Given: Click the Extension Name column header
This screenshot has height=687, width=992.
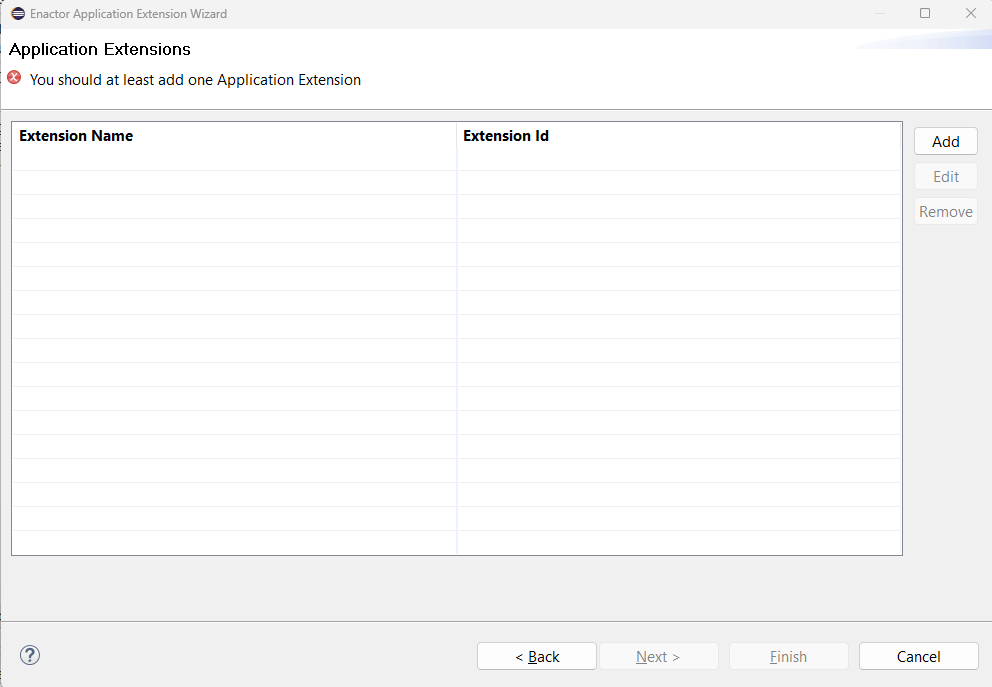Looking at the screenshot, I should 234,135.
